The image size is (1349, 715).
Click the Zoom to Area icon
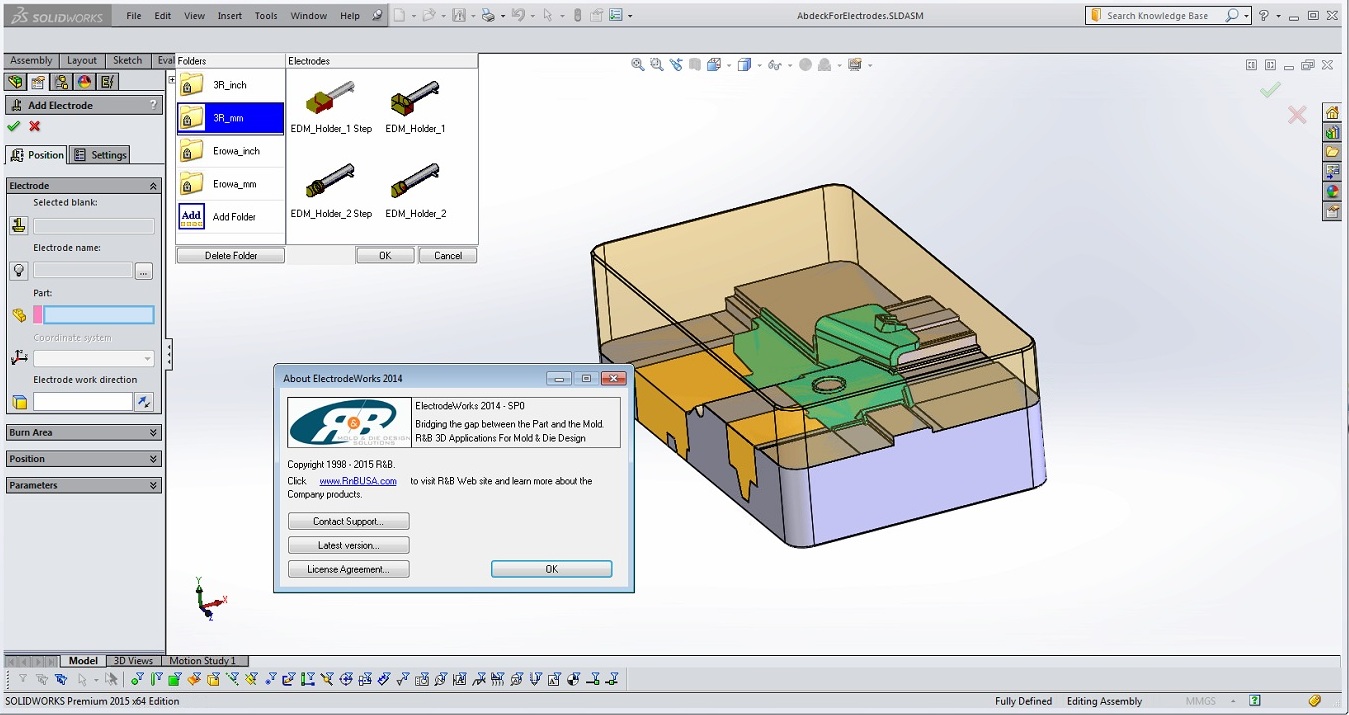656,65
